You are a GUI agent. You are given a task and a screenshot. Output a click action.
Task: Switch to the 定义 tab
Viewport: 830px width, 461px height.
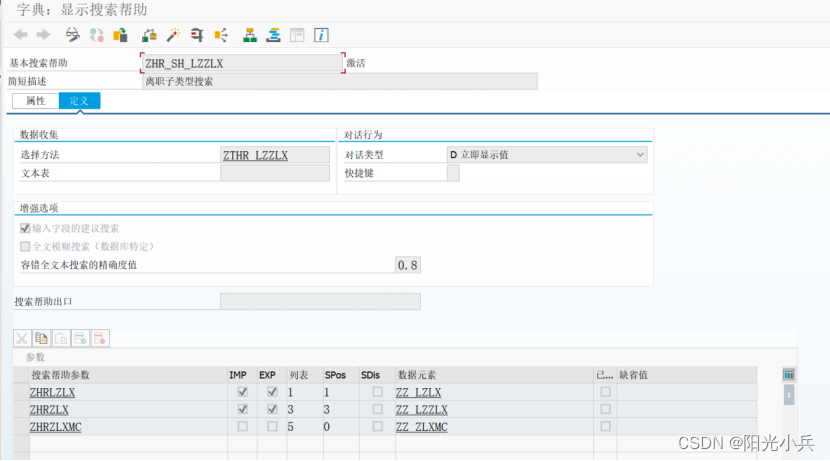coord(79,101)
